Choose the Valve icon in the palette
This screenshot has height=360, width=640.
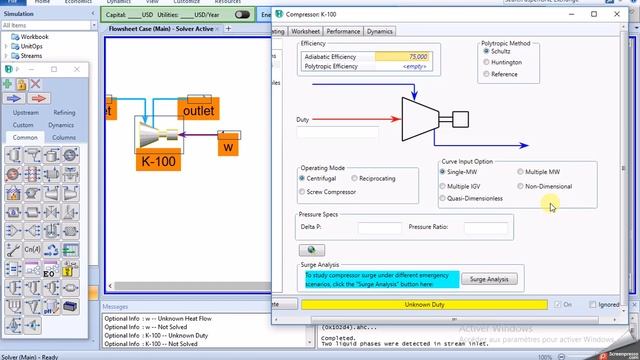51,212
